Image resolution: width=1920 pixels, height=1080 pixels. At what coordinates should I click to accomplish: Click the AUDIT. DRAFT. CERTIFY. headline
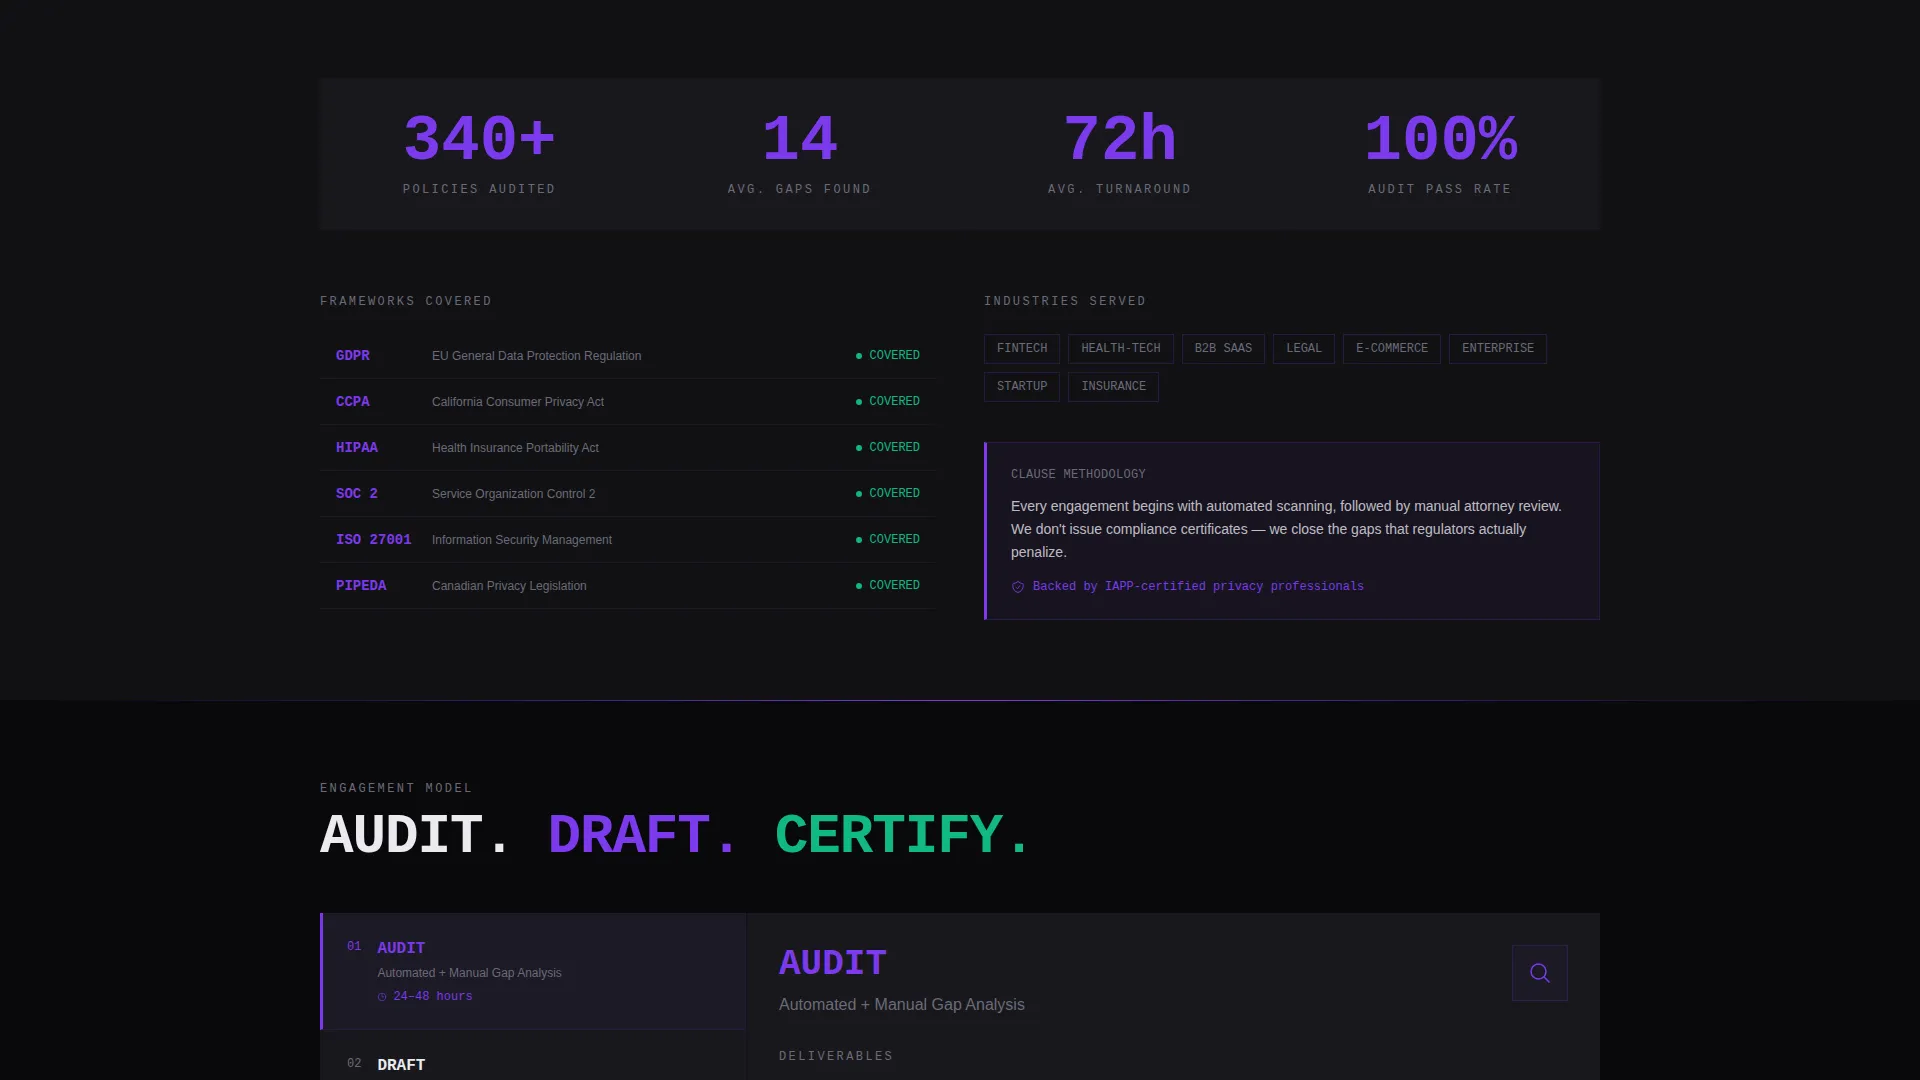(x=674, y=835)
